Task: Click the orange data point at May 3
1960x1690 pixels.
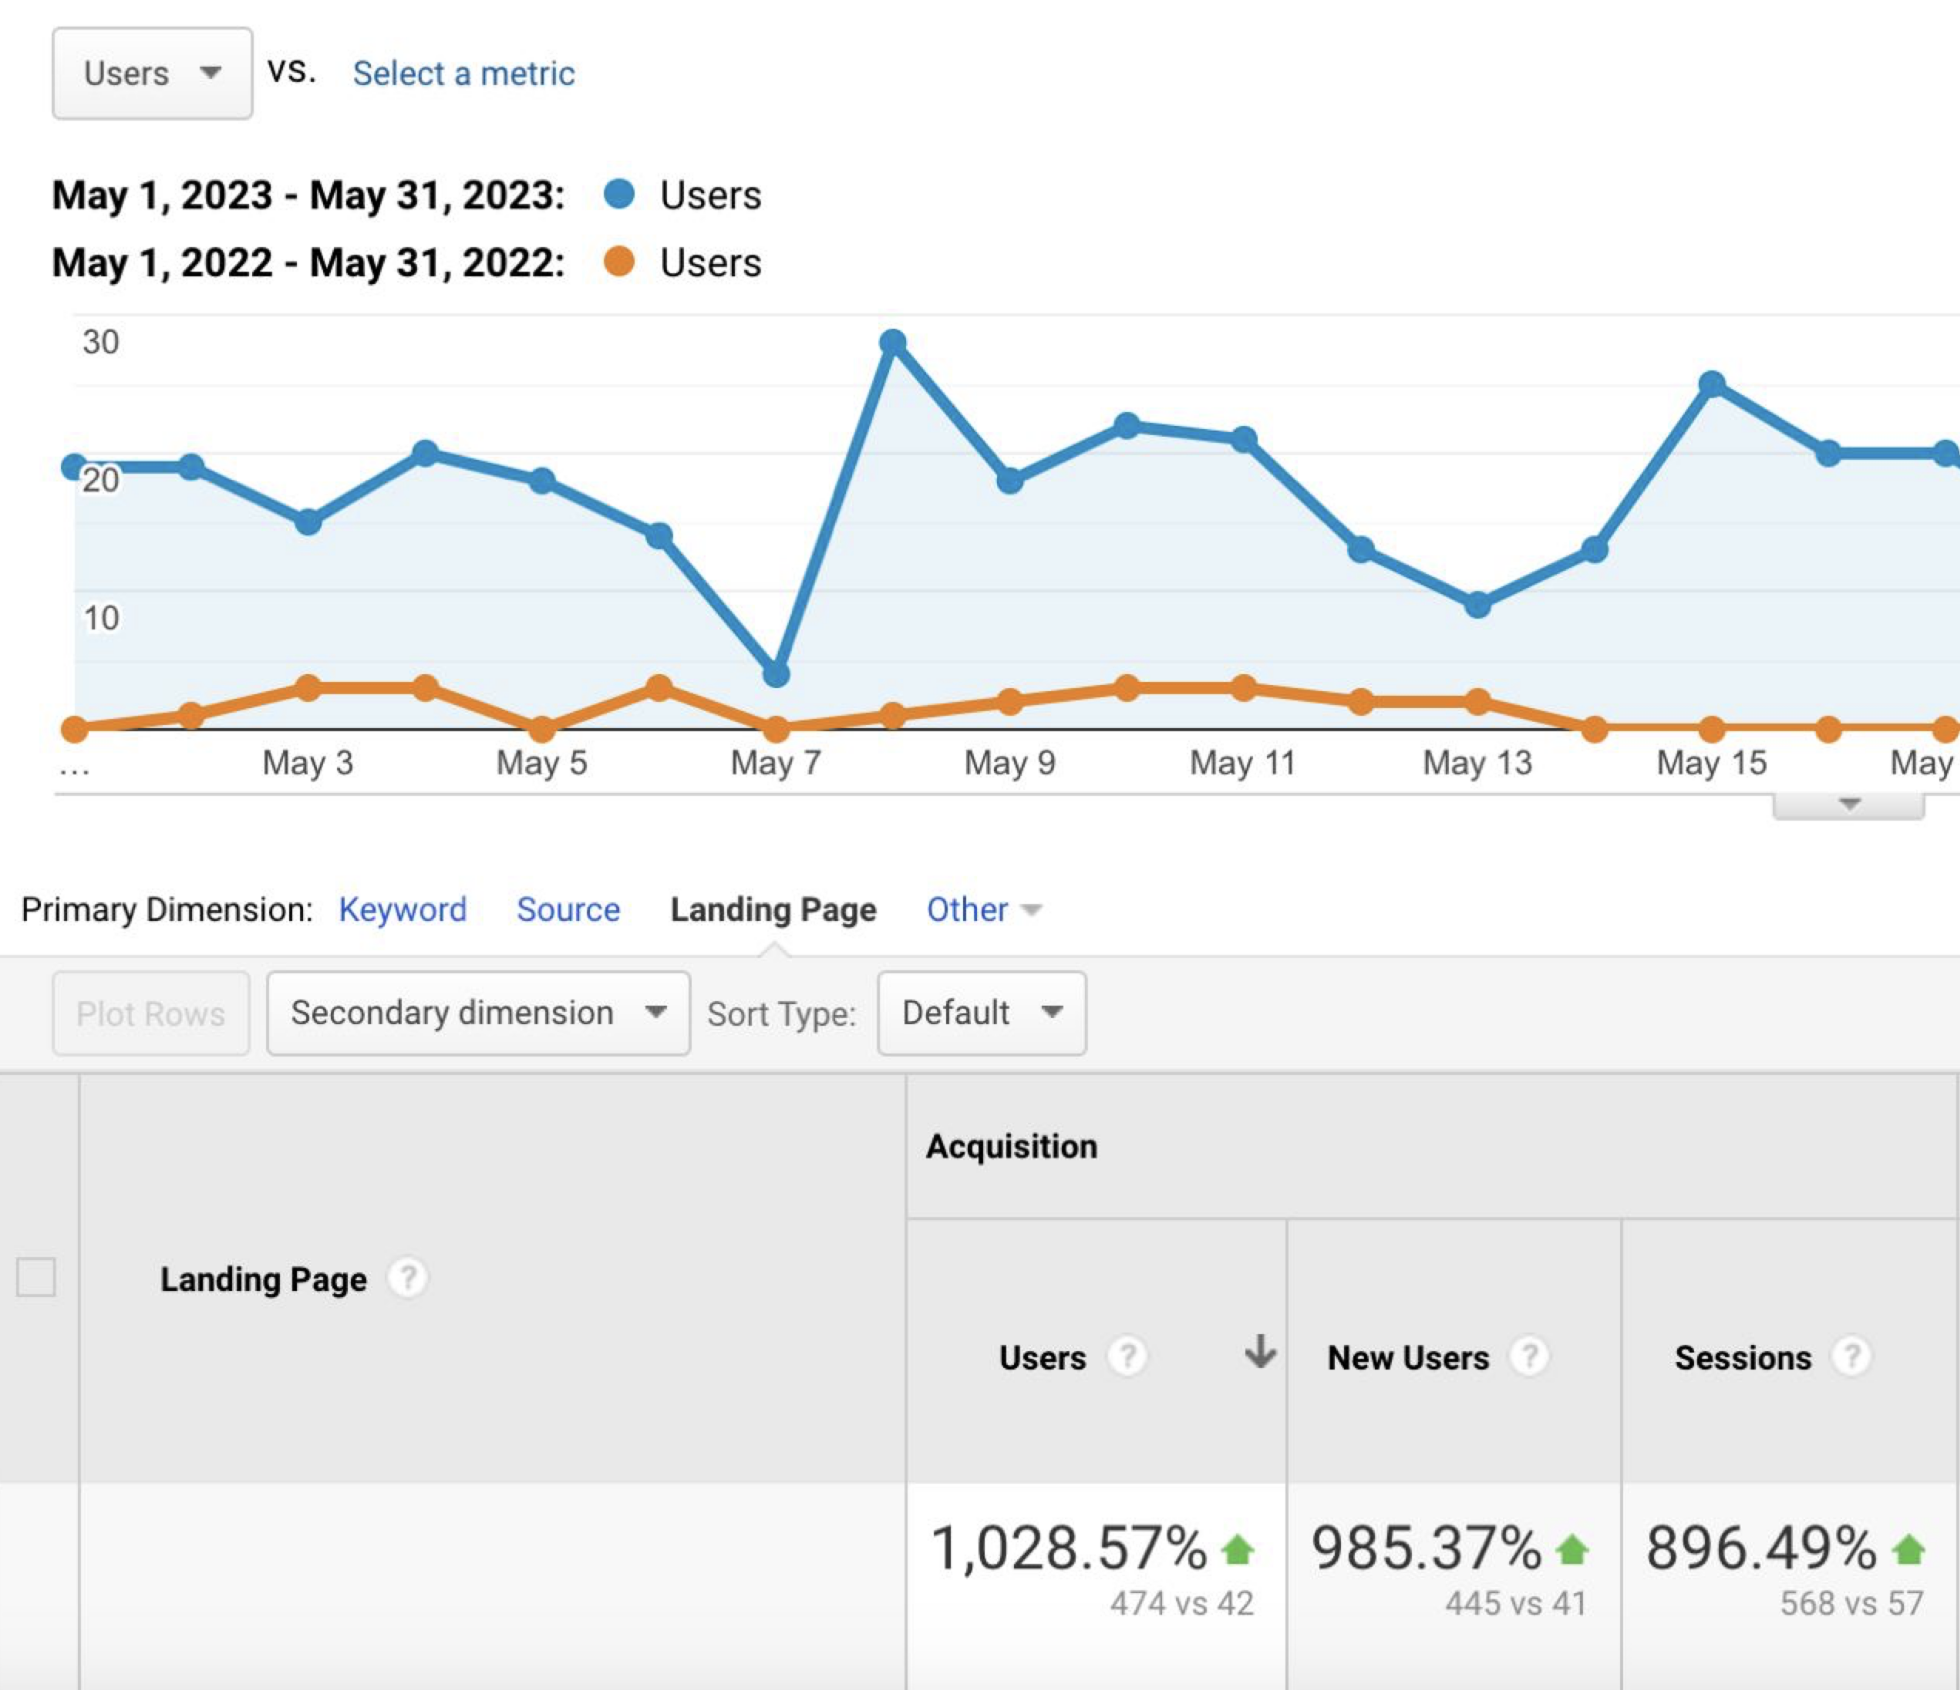Action: (308, 687)
